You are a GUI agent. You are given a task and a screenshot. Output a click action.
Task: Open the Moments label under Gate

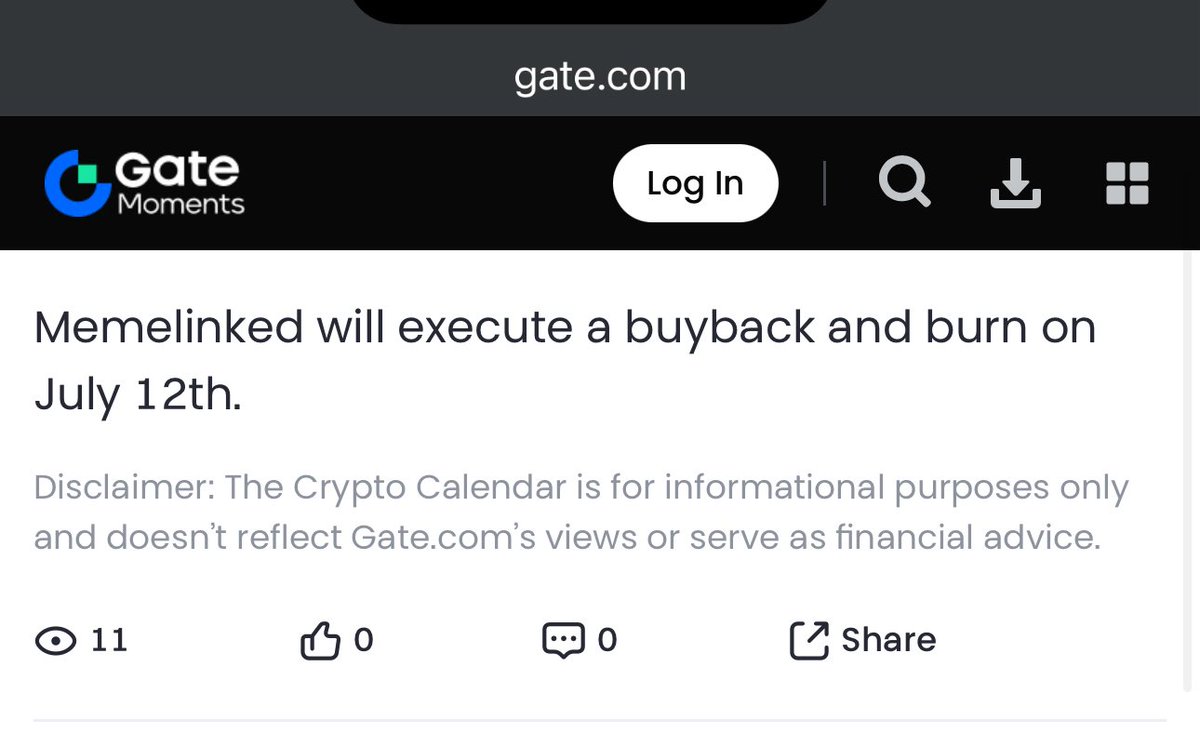pyautogui.click(x=181, y=204)
